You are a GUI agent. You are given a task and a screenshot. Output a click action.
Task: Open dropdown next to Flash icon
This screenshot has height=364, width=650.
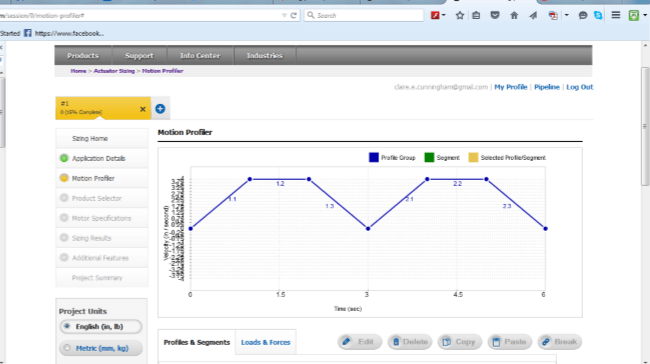pos(444,15)
